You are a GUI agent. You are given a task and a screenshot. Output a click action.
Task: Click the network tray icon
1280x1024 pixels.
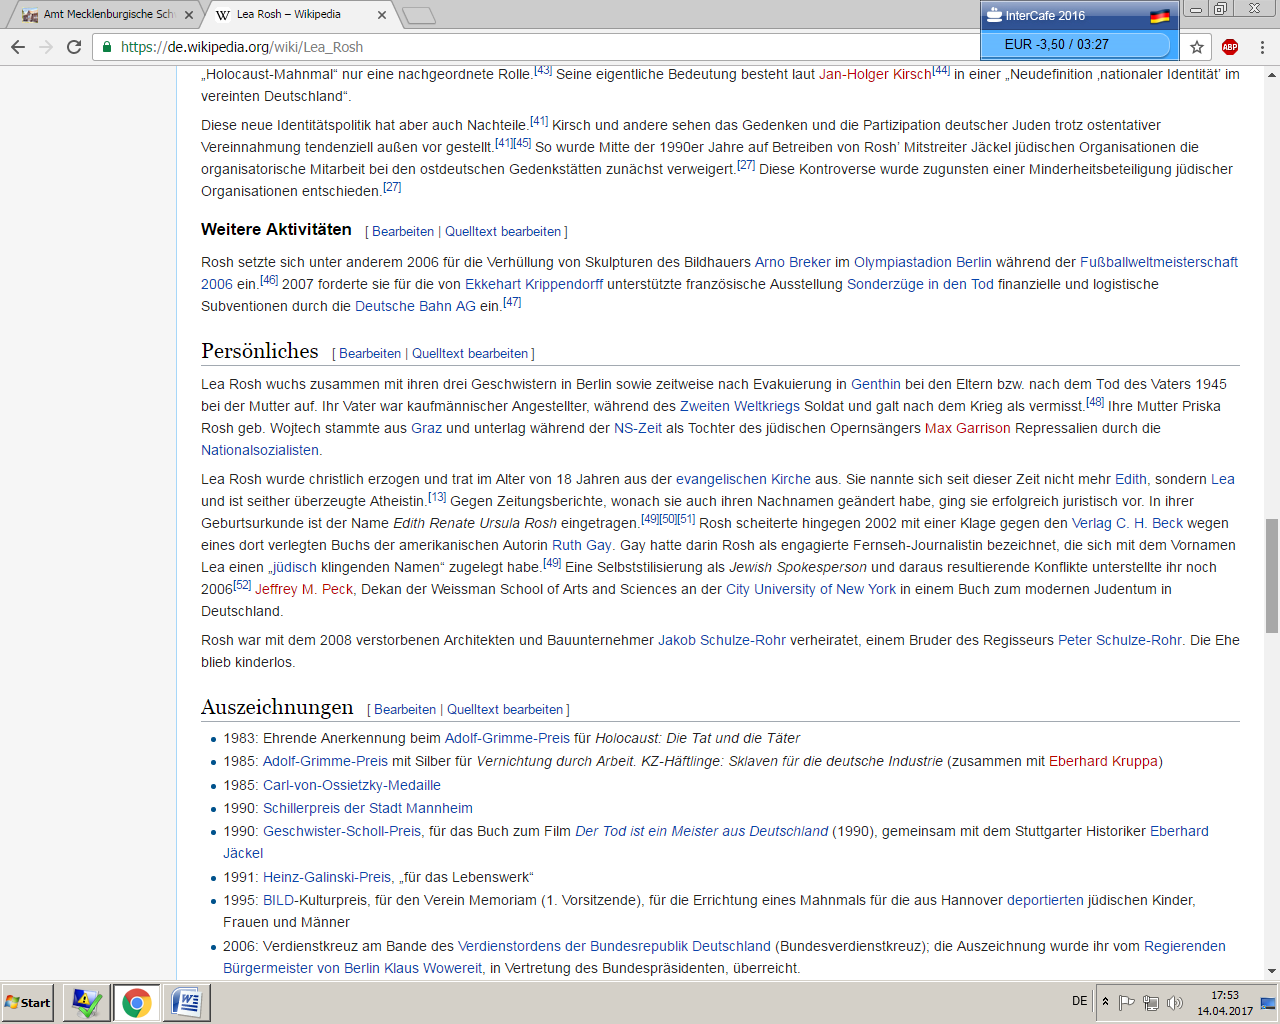tap(1151, 1002)
